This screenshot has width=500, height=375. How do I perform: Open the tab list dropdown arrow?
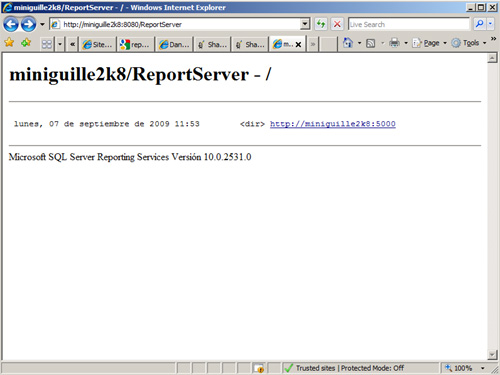pos(60,44)
